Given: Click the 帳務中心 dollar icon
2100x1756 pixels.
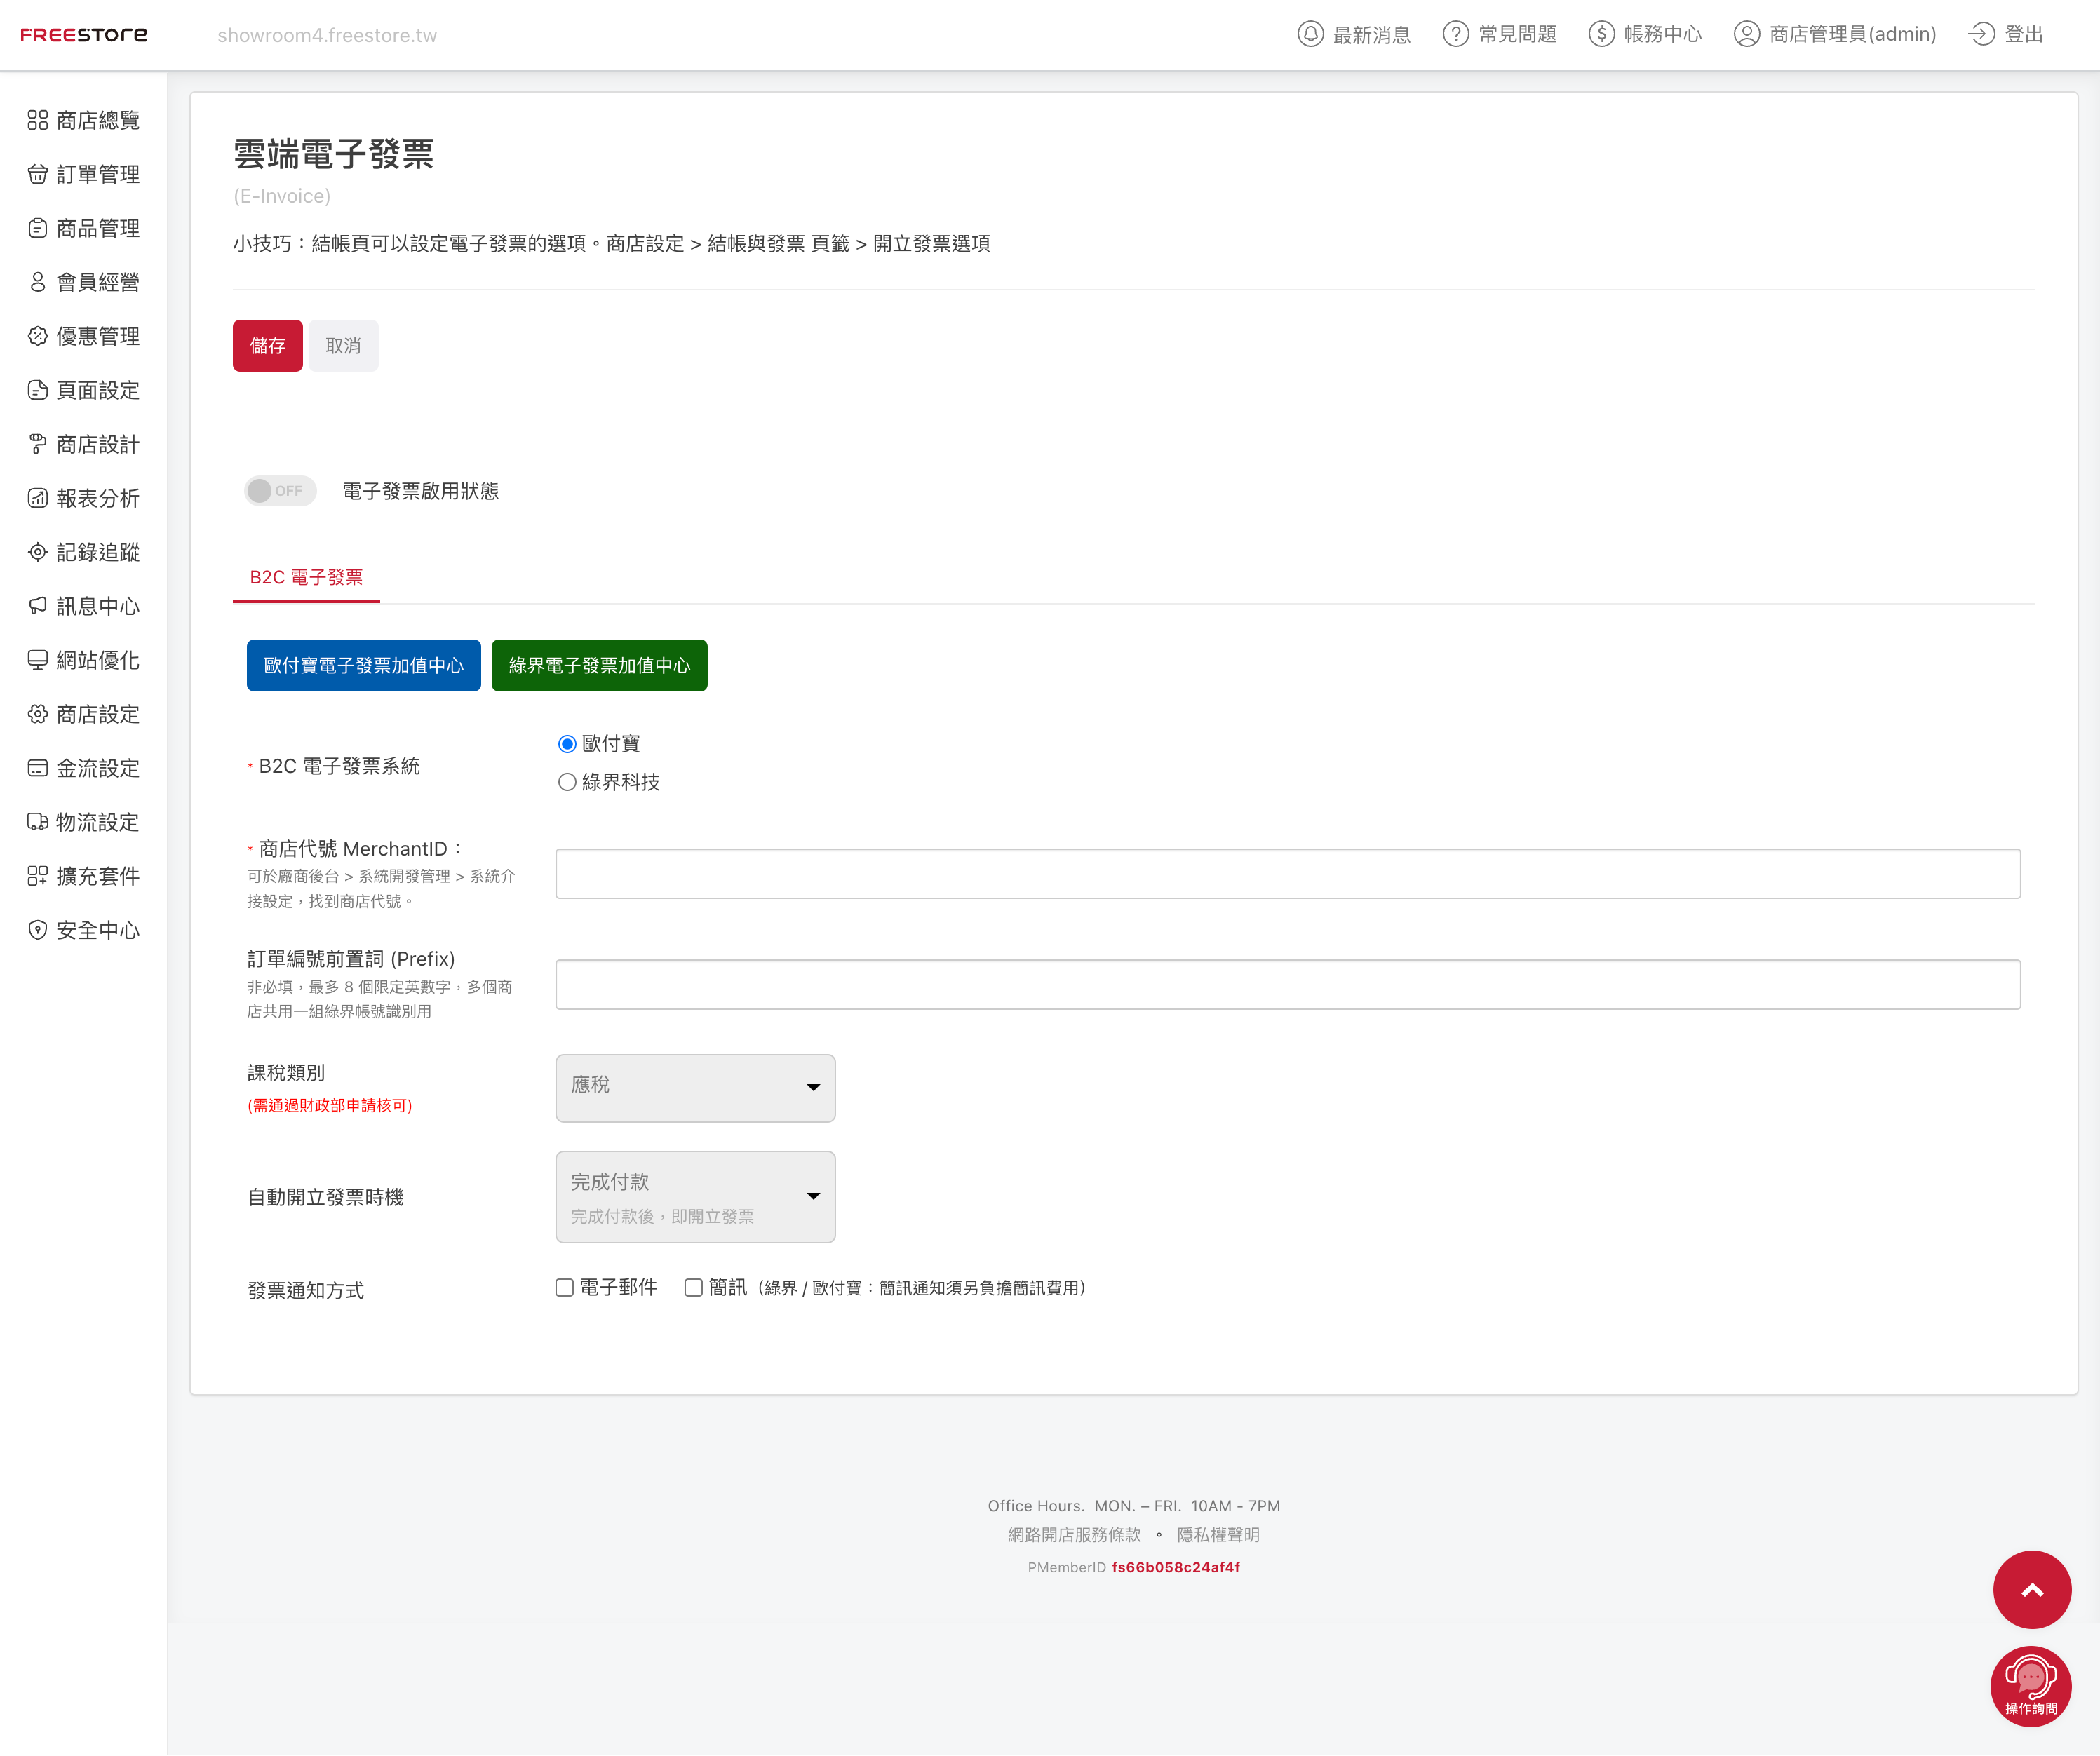Looking at the screenshot, I should 1601,34.
